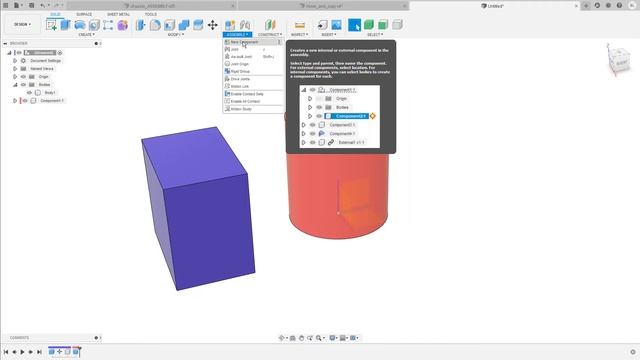Viewport: 640px width, 360px height.
Task: Open the data panel grid icon
Action: pos(6,5)
